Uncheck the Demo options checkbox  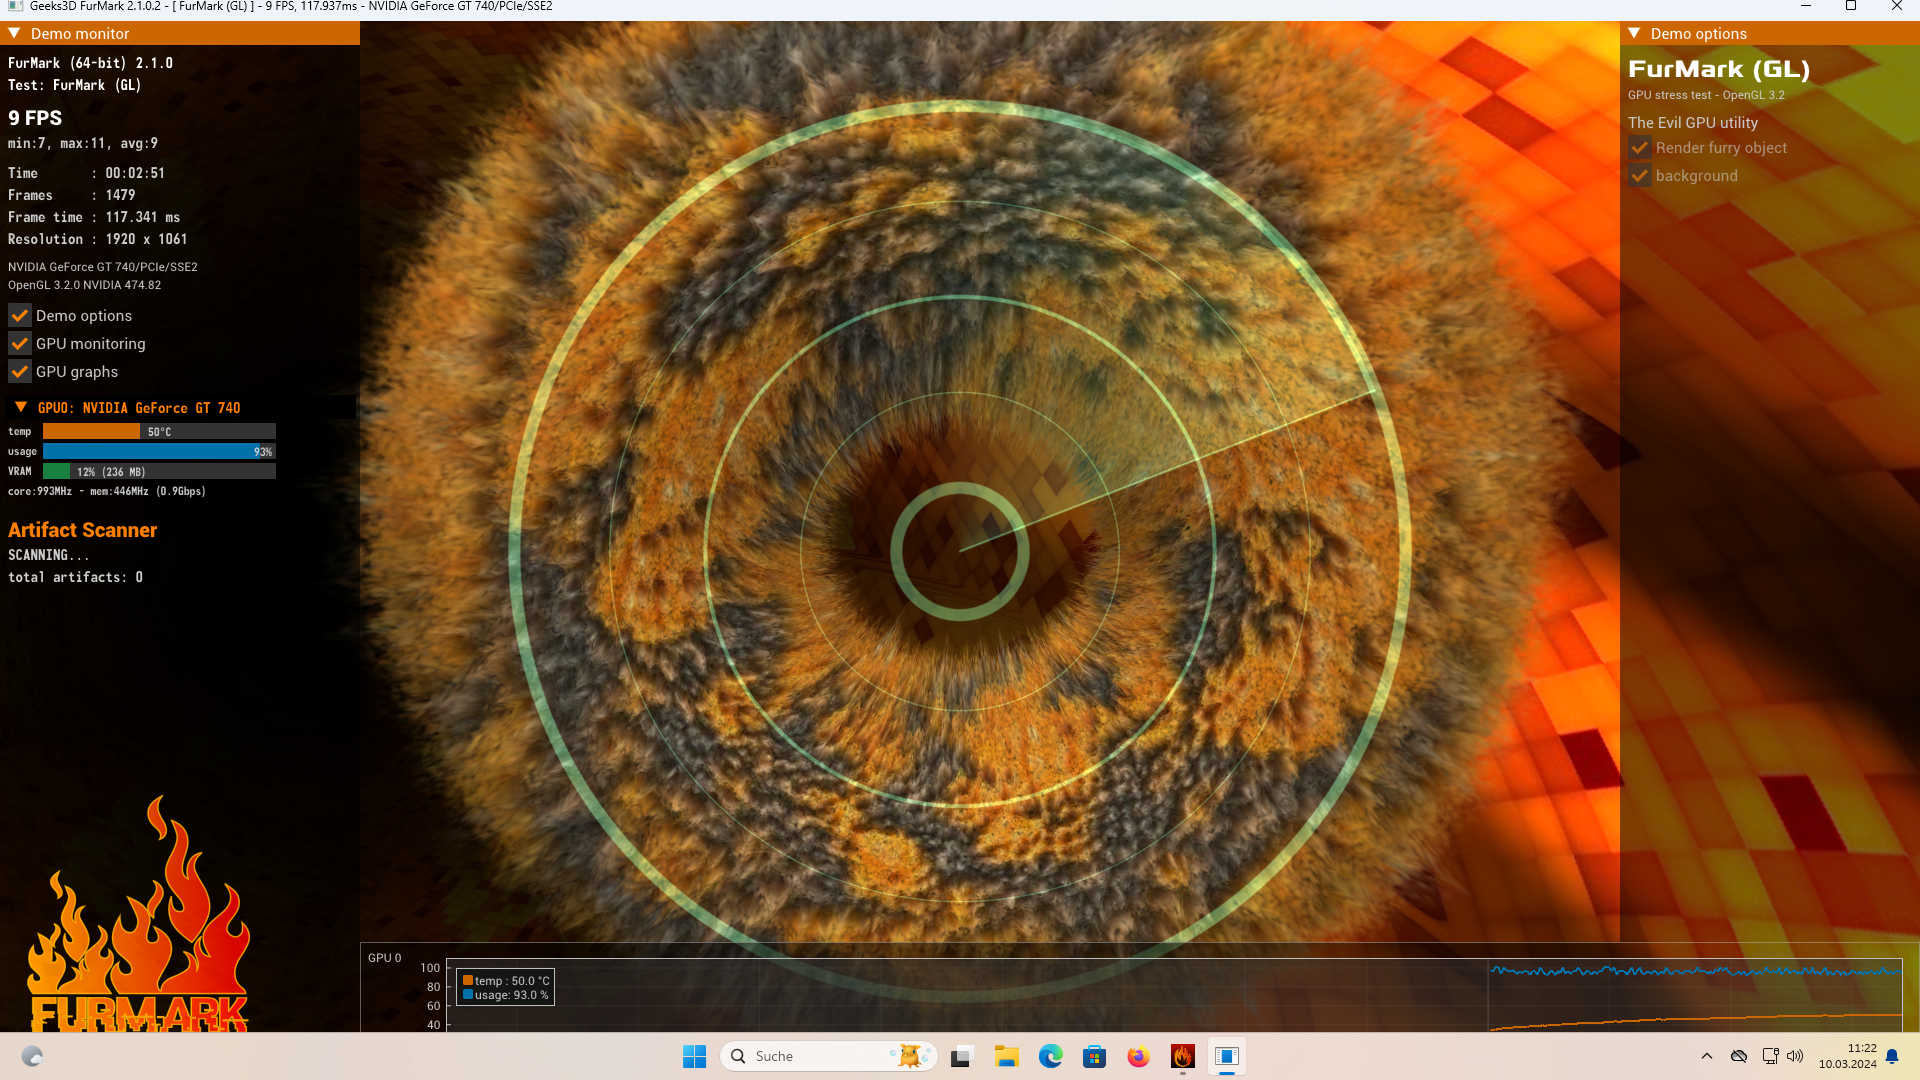[20, 316]
